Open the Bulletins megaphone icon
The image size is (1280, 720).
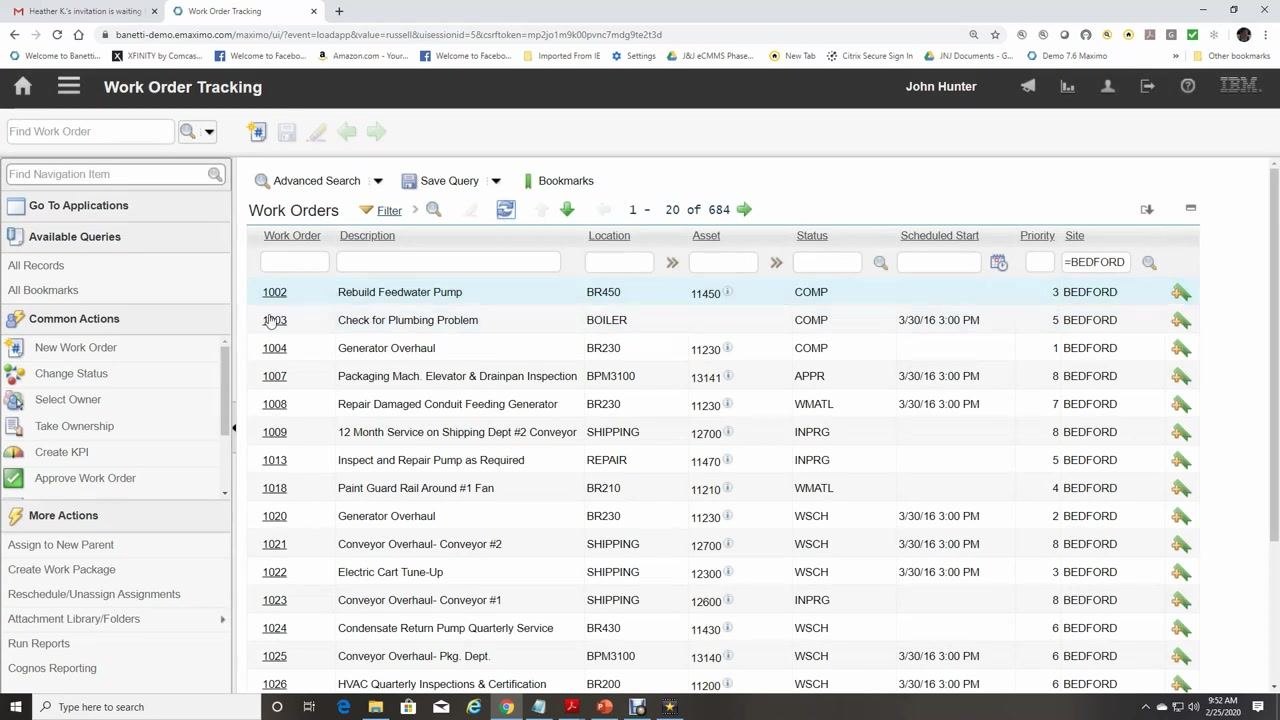point(1028,87)
